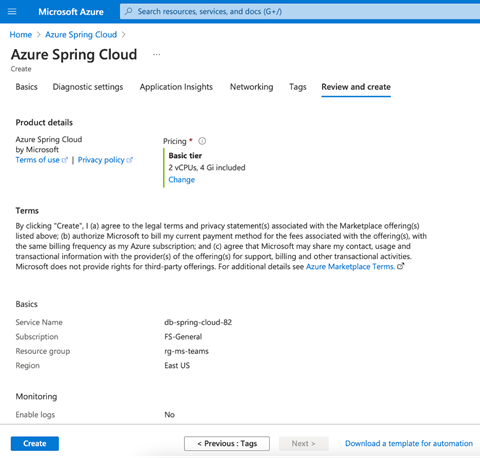This screenshot has height=458, width=480.
Task: Switch to the Diagnostic settings tab
Action: pyautogui.click(x=88, y=87)
